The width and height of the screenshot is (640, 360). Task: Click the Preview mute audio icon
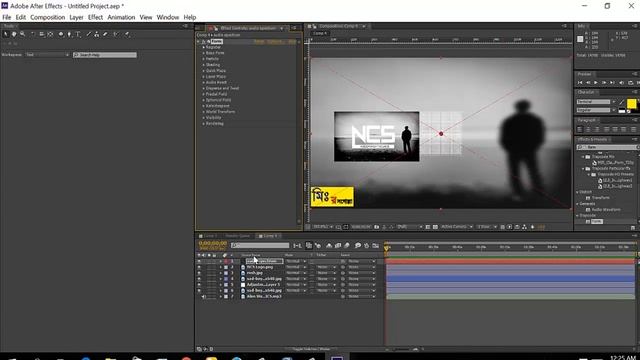(x=621, y=83)
